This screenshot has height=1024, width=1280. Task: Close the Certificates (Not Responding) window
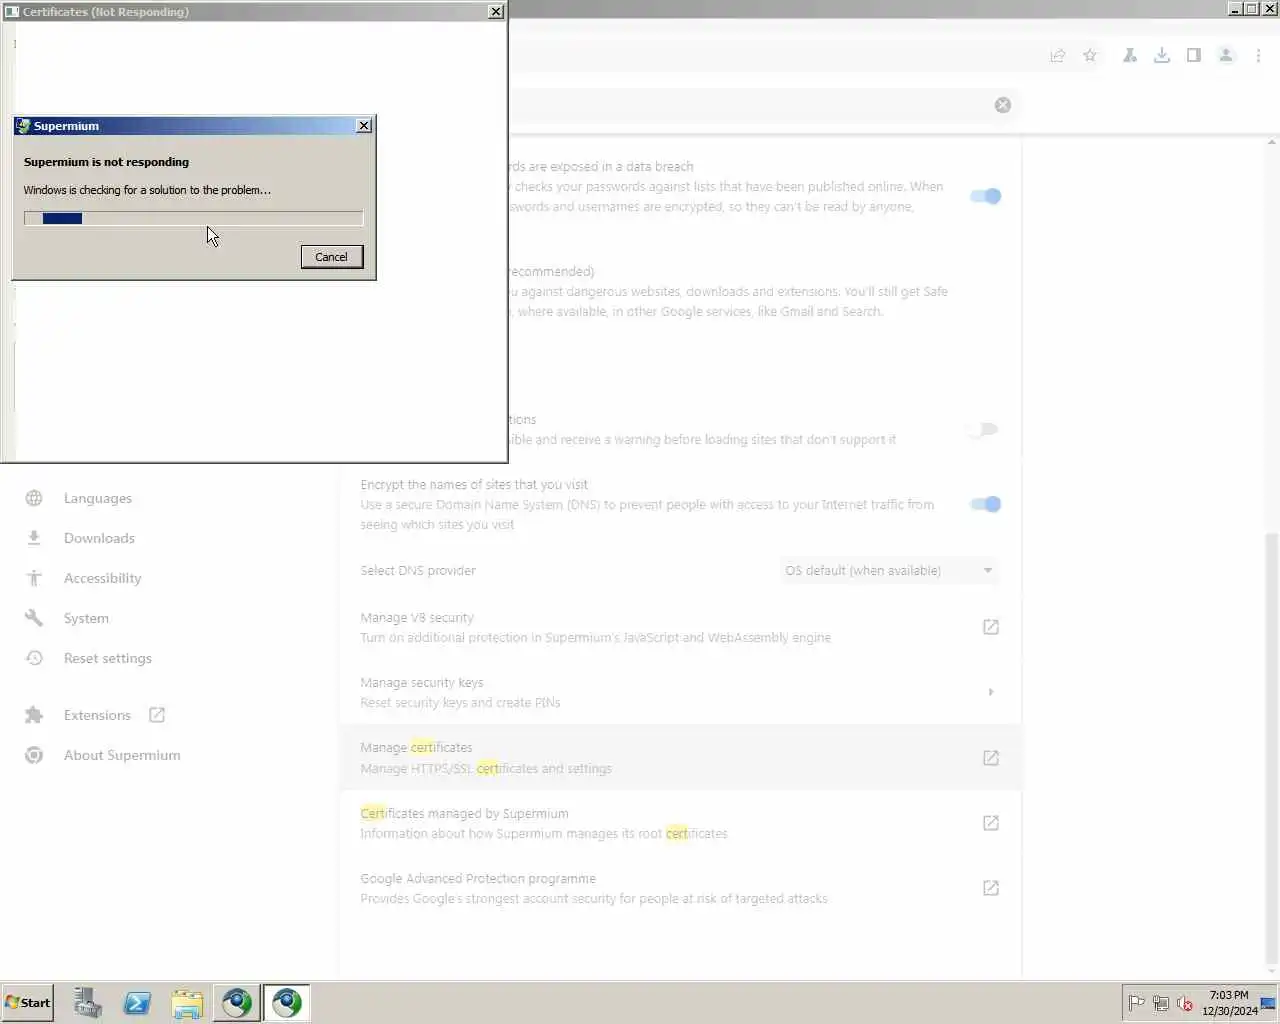coord(496,12)
